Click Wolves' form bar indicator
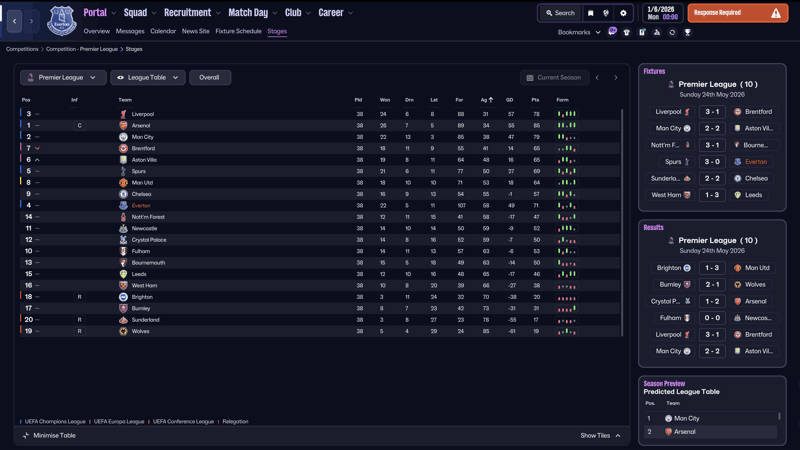 point(566,331)
